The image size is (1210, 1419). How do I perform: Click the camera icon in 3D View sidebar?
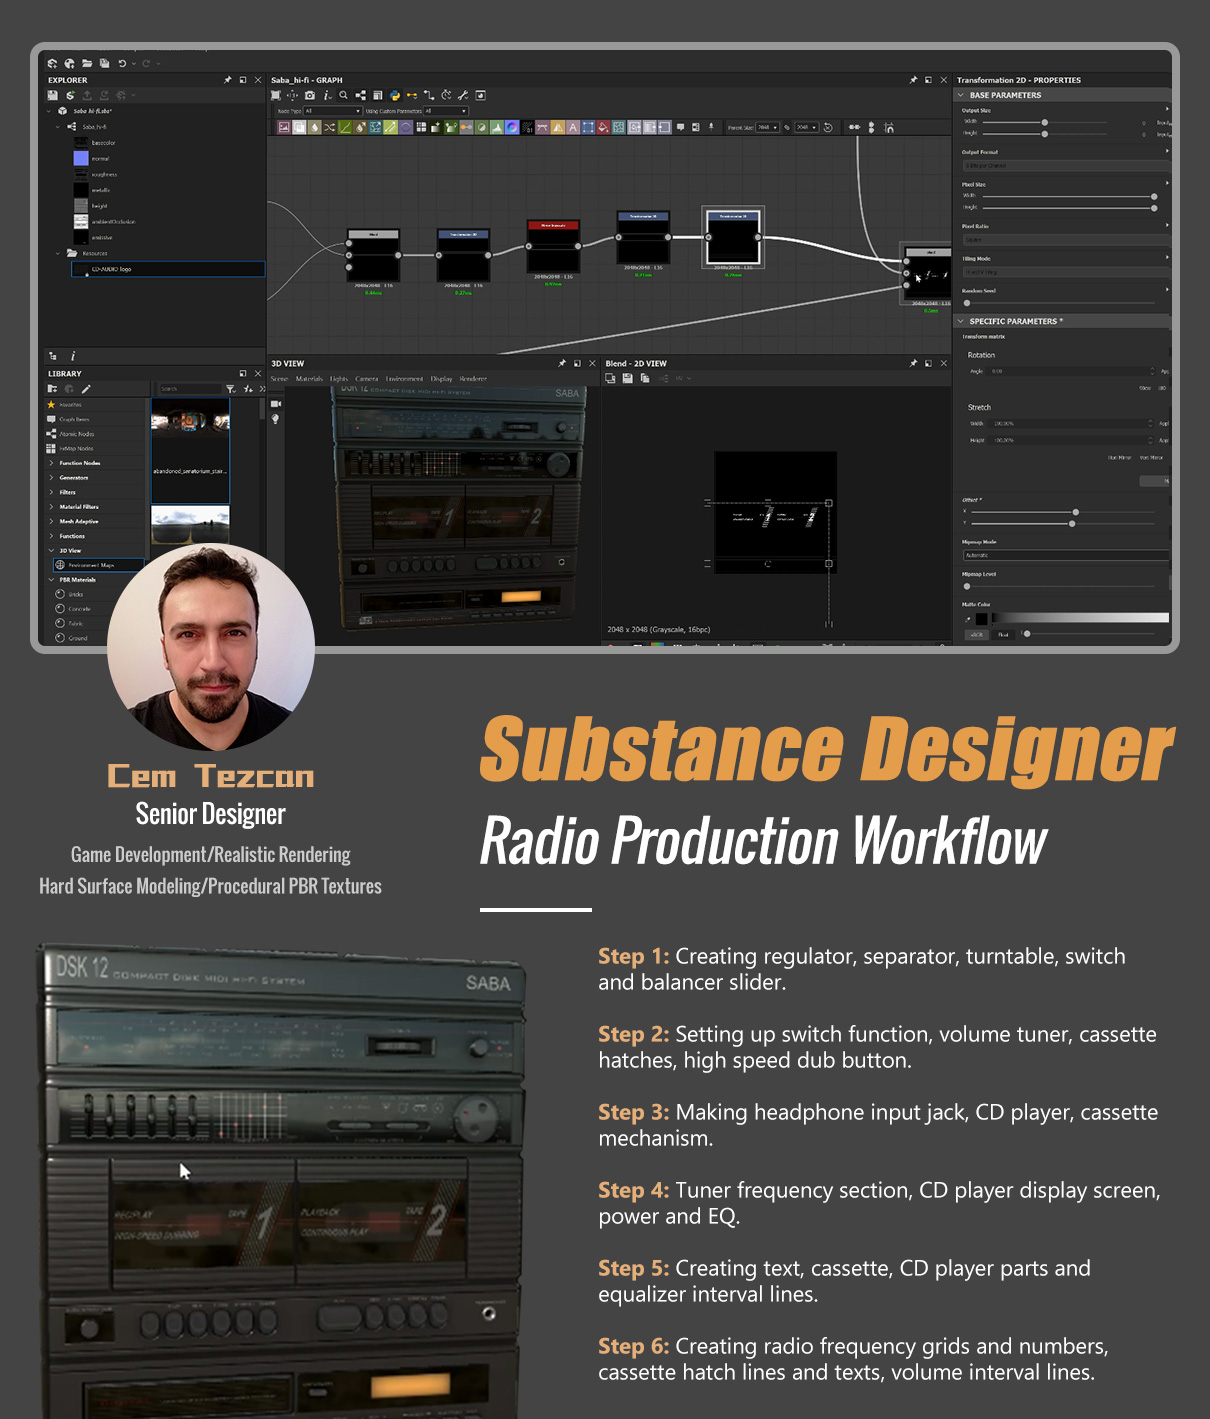(275, 403)
